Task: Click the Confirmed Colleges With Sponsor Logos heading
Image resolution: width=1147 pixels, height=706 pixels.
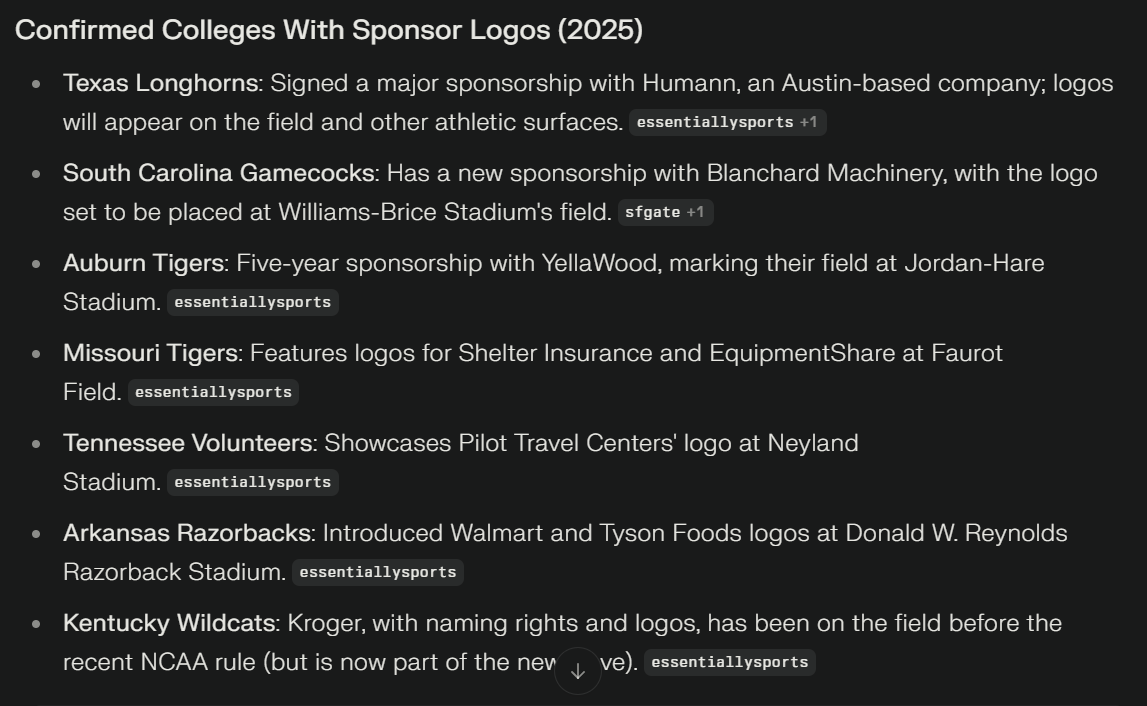Action: (328, 30)
